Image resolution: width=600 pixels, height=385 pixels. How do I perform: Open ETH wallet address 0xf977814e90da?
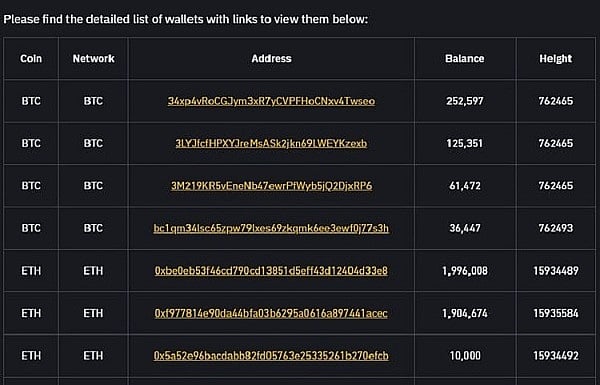point(271,313)
